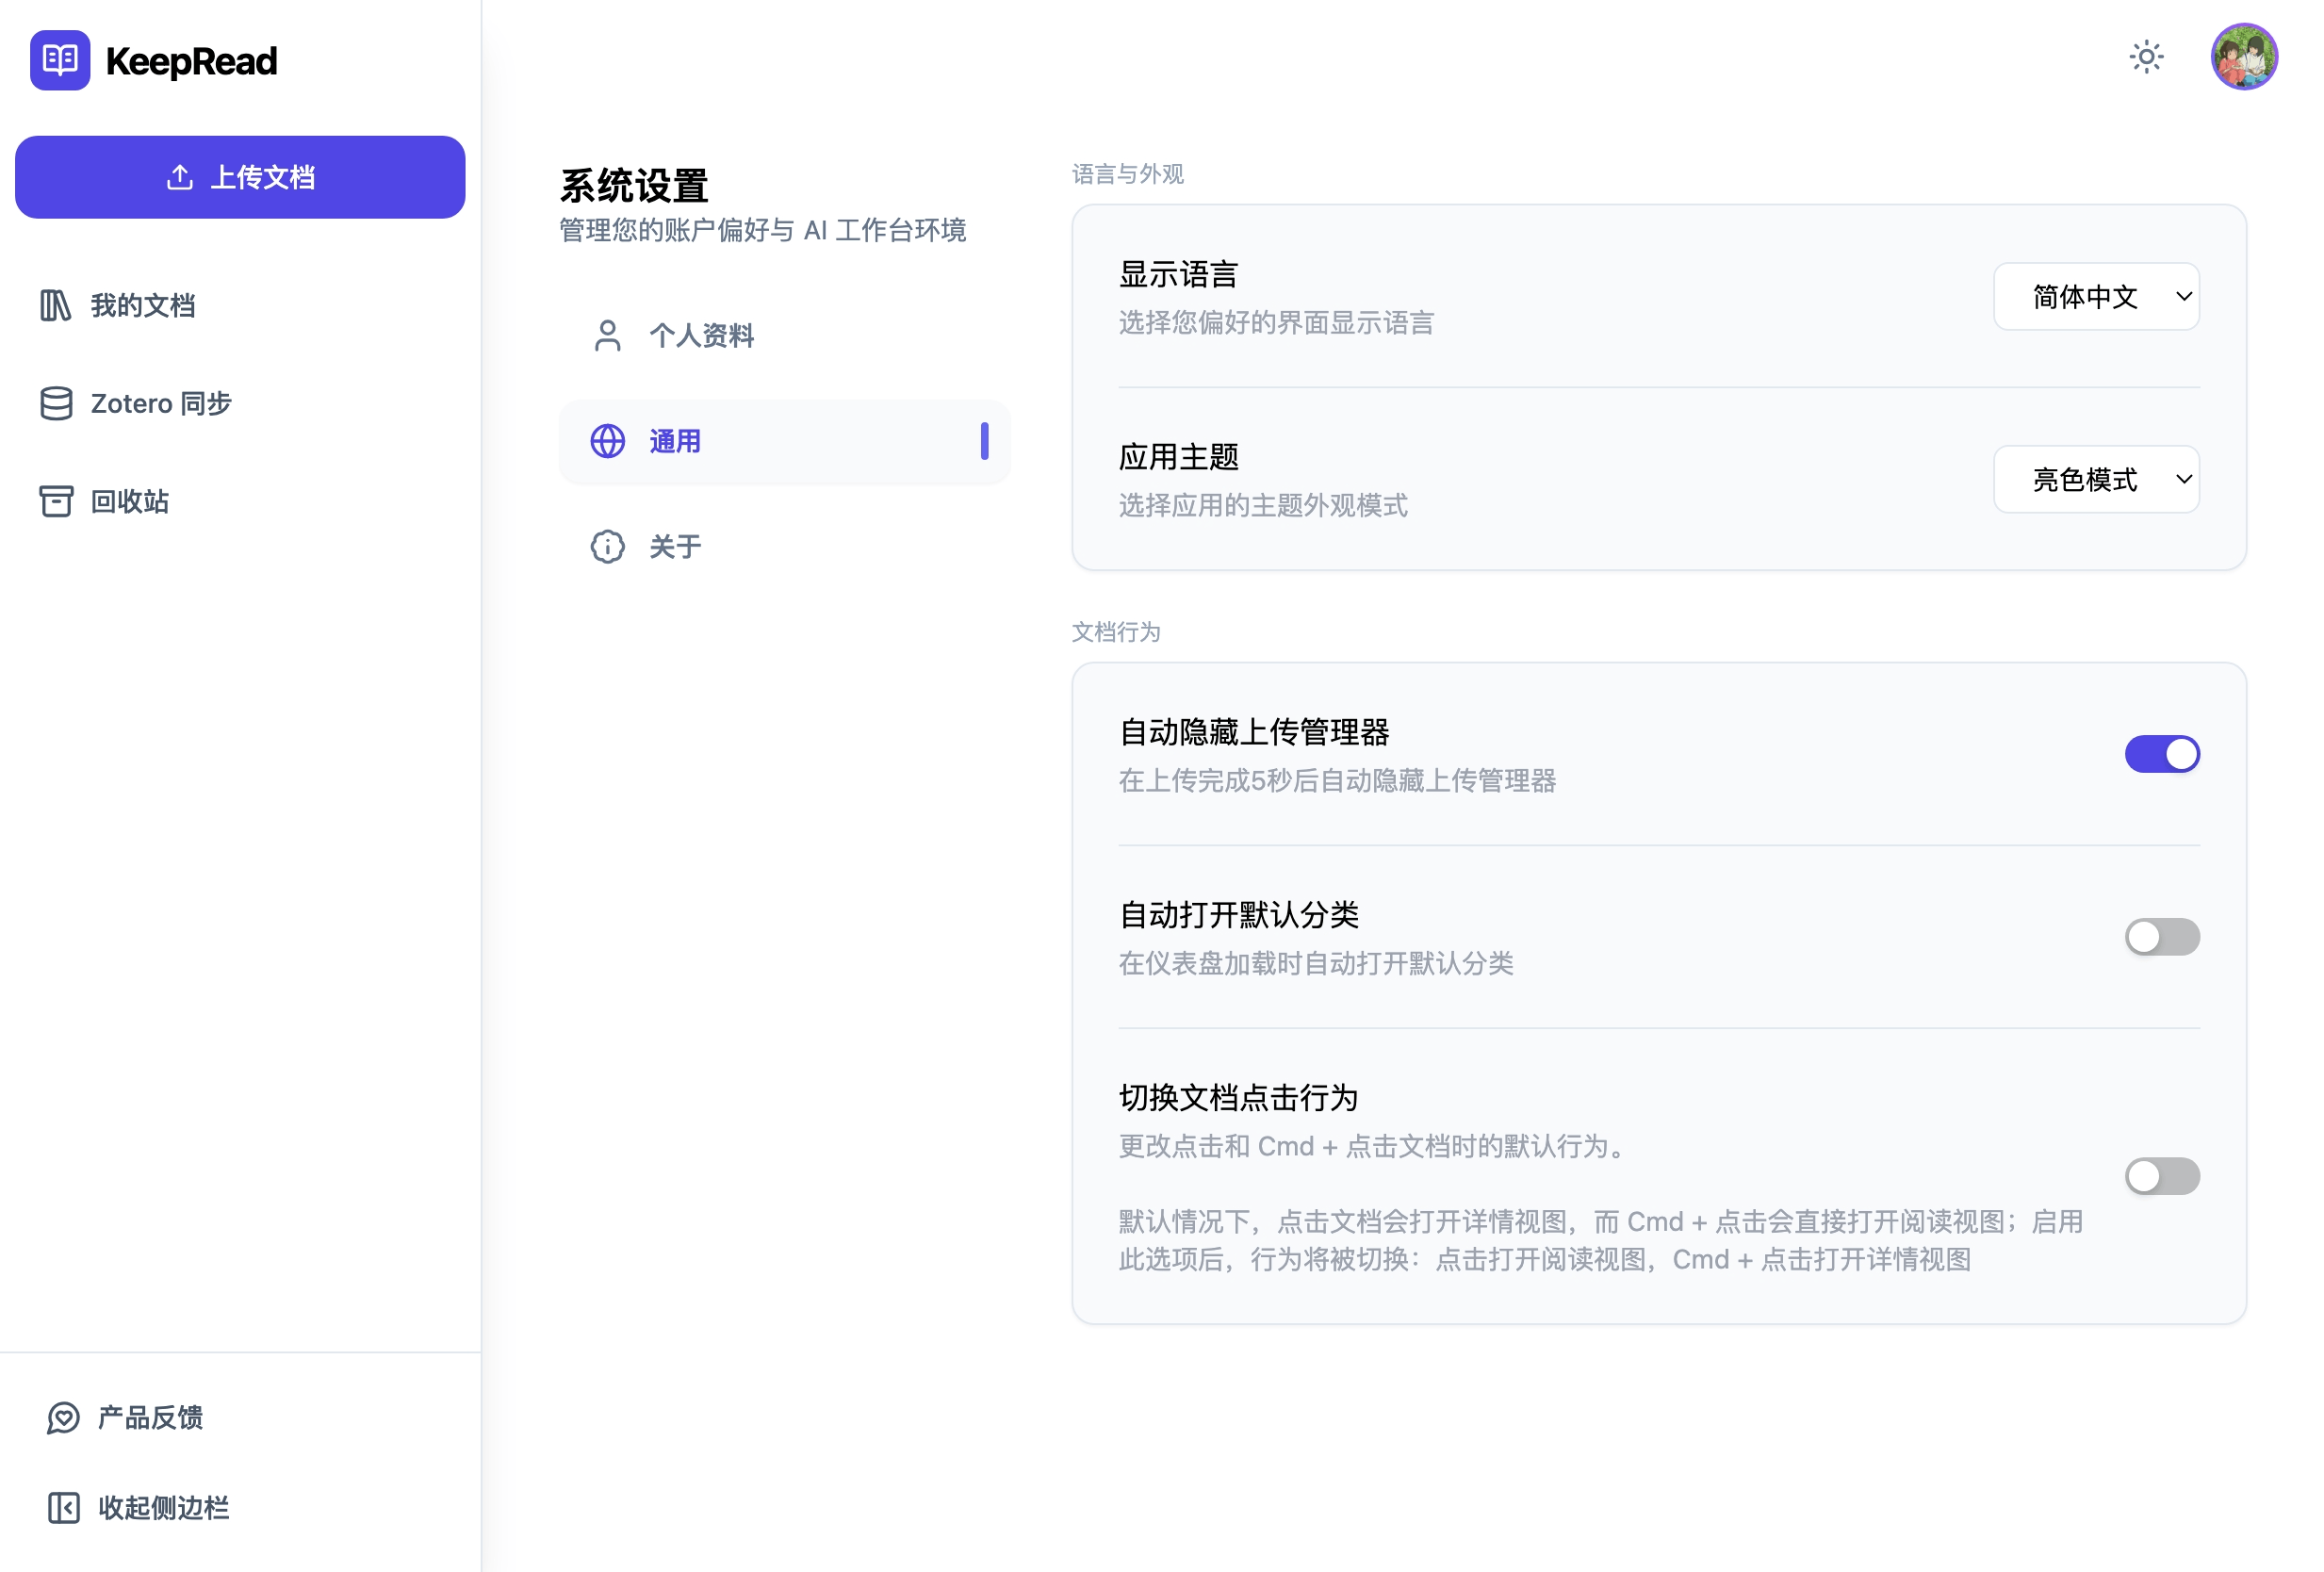Click the 系统设置 page title
The height and width of the screenshot is (1572, 2324).
(x=634, y=185)
